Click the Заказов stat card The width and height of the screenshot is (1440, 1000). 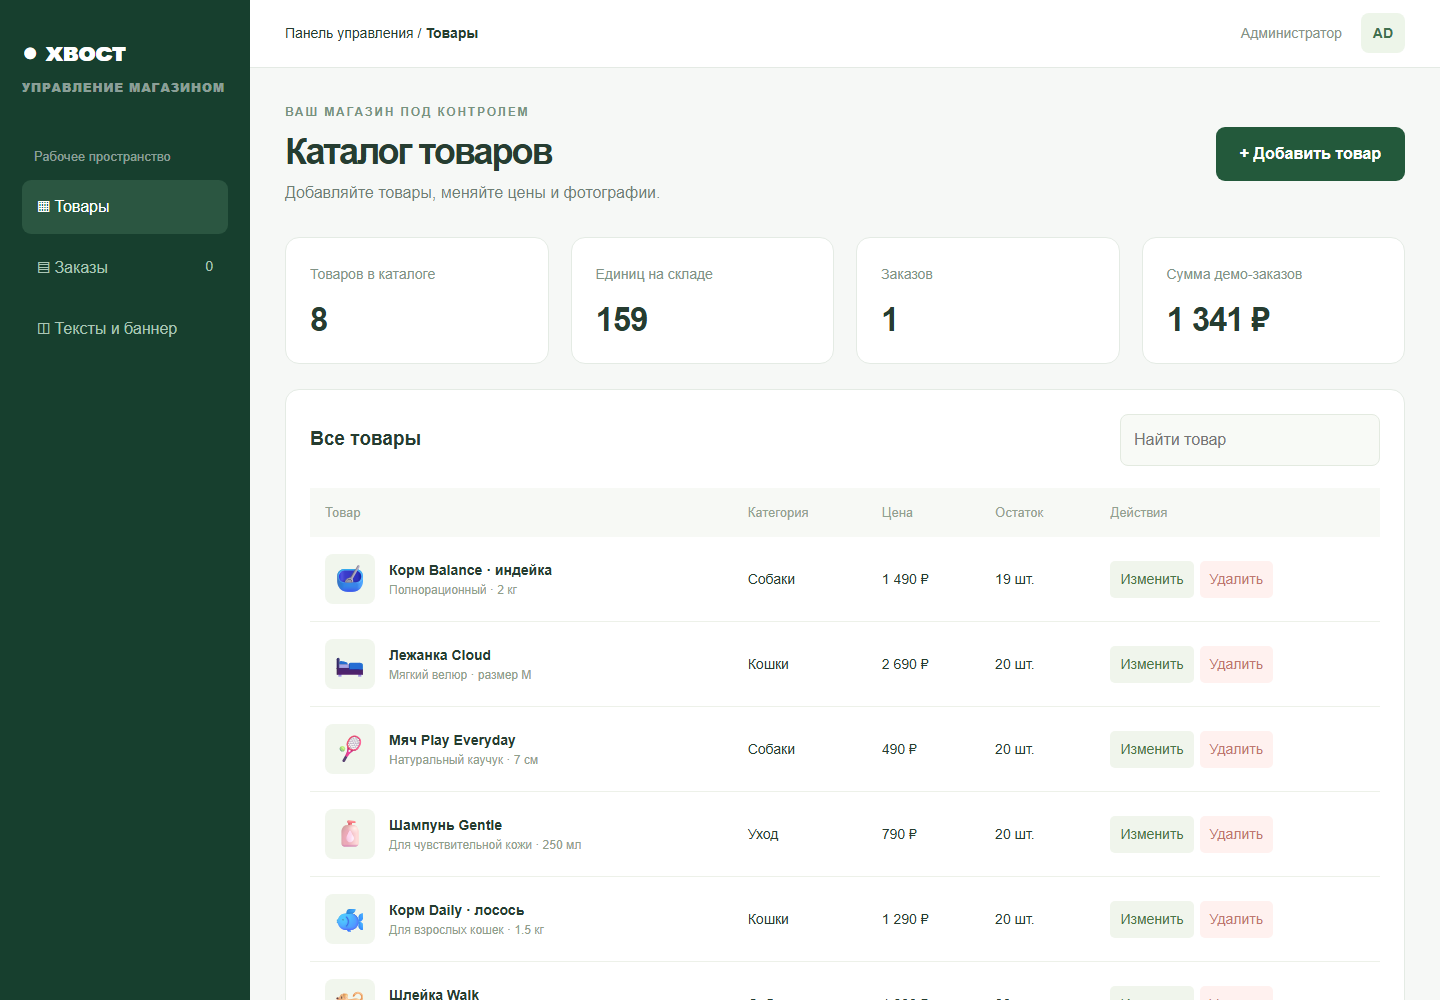tap(988, 300)
